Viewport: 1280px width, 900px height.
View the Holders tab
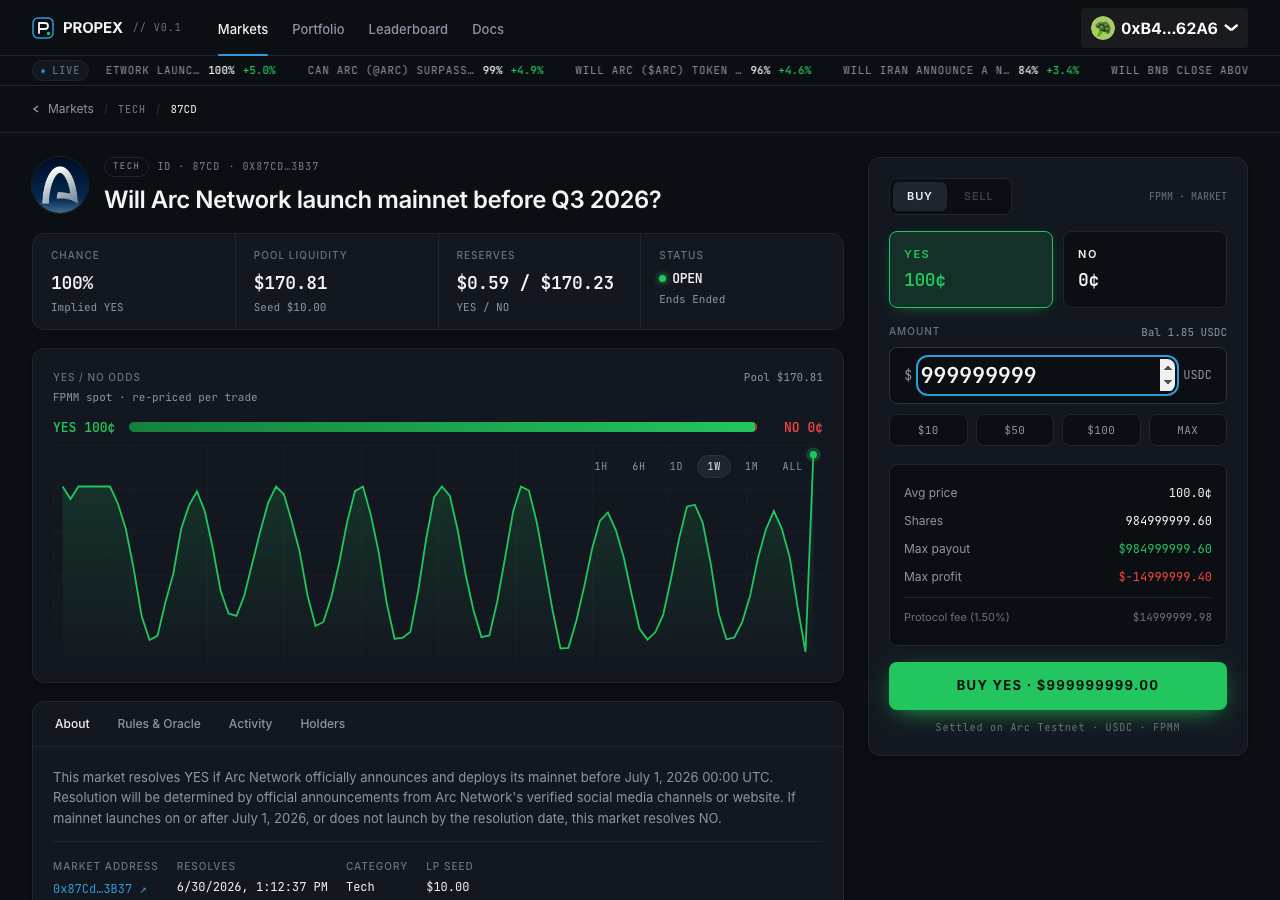(x=322, y=724)
